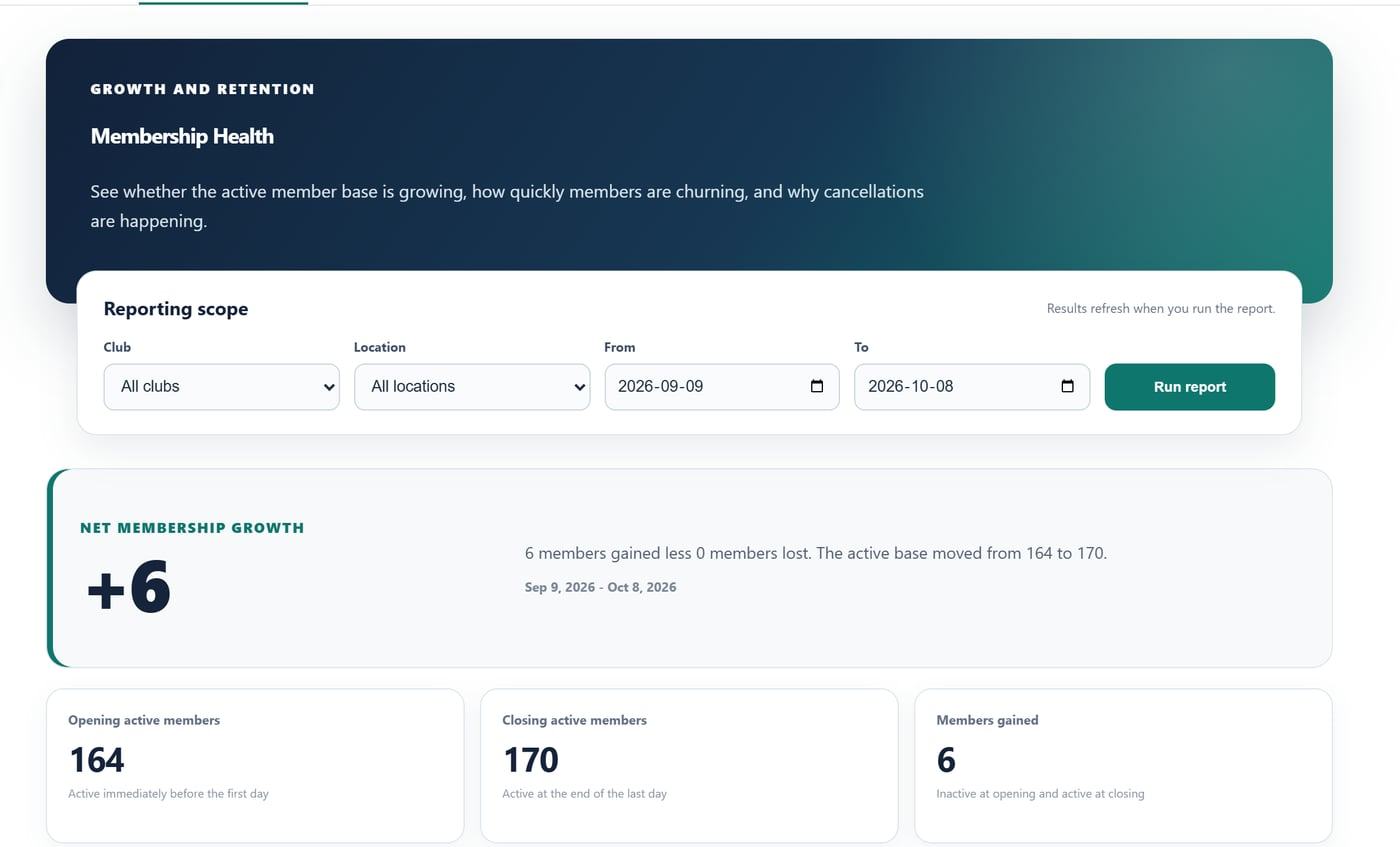Select the Opening active members card
The width and height of the screenshot is (1400, 847).
[x=255, y=765]
